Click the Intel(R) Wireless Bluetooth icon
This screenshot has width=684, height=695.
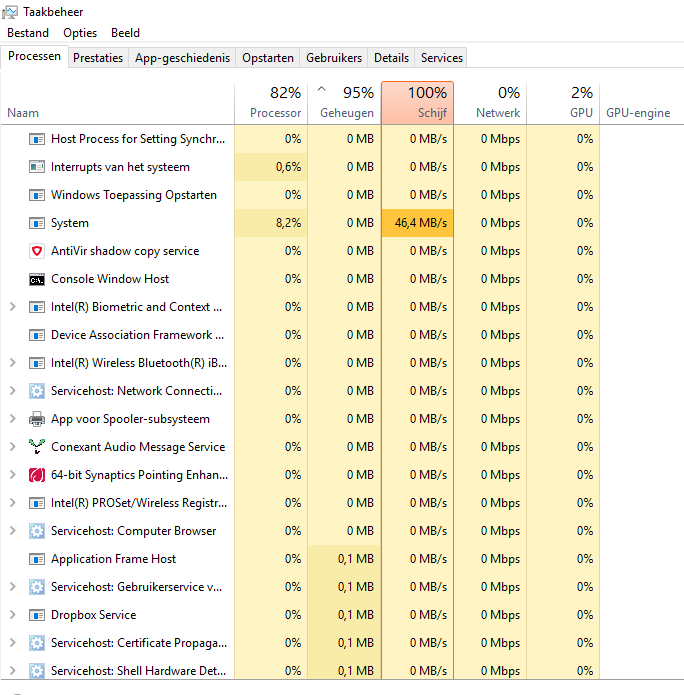coord(37,363)
